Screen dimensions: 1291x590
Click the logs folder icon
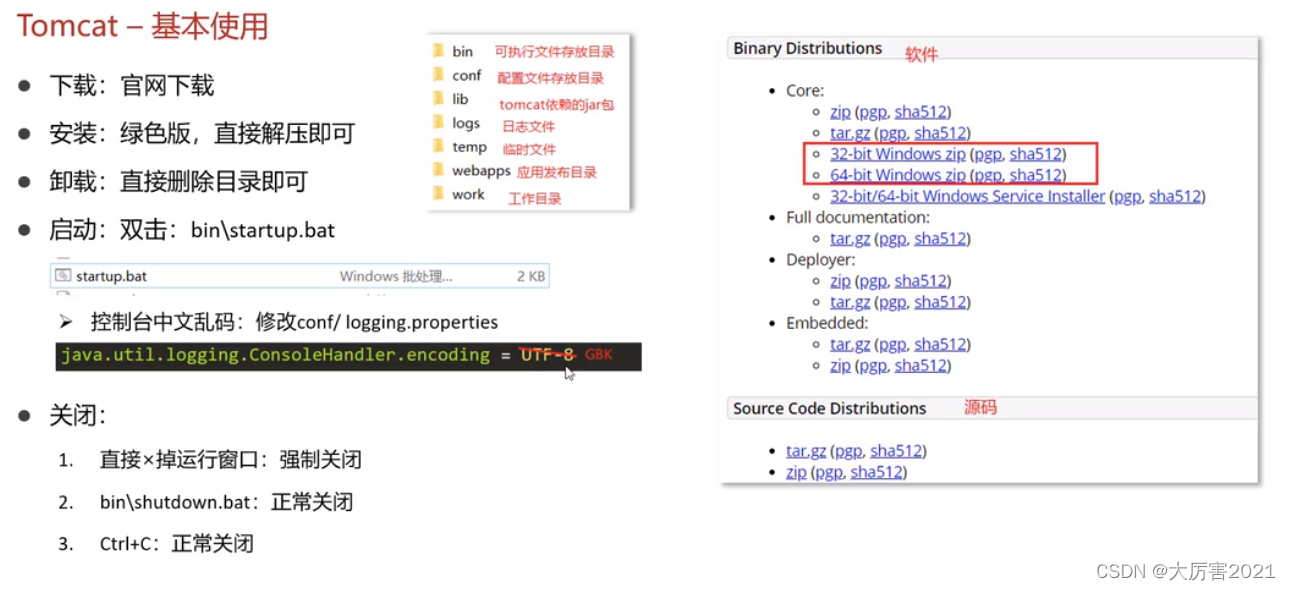[437, 123]
